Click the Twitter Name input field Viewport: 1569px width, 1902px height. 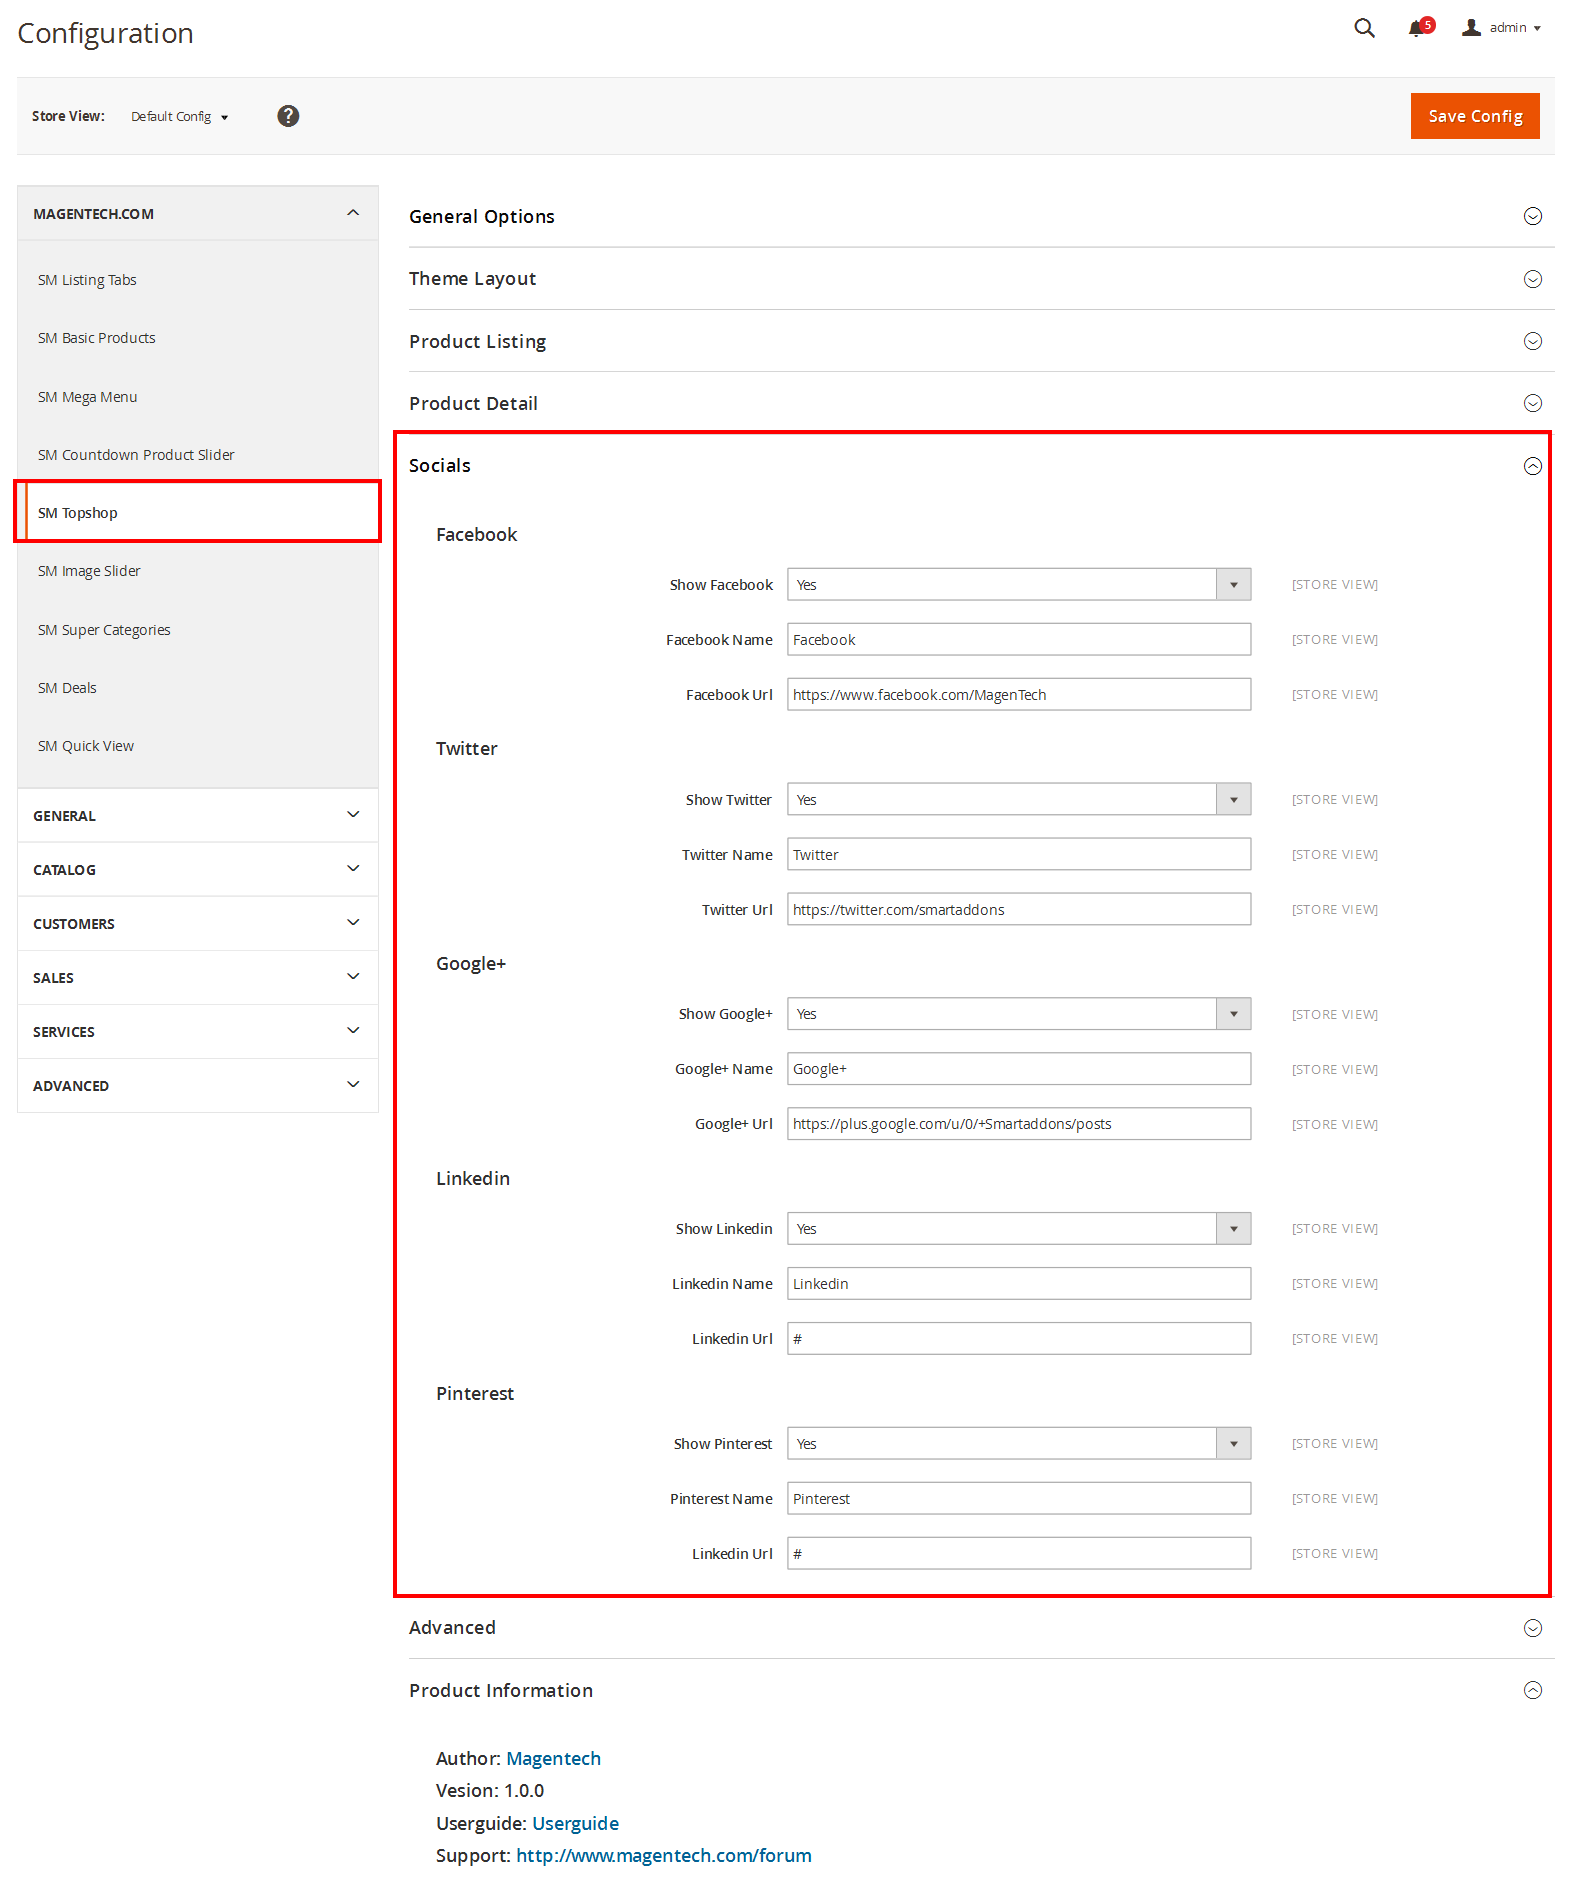pyautogui.click(x=1019, y=855)
